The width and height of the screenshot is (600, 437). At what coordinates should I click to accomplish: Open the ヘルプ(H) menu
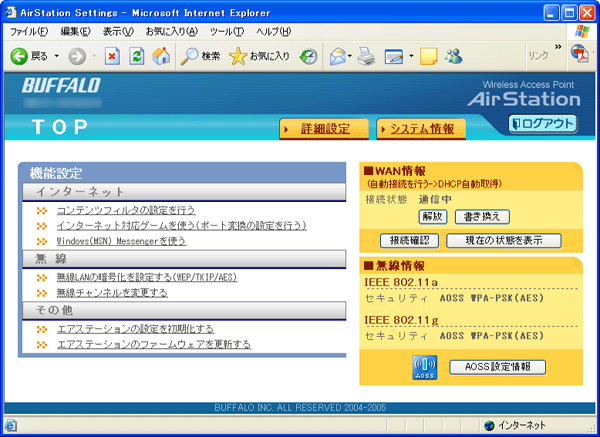[x=274, y=32]
